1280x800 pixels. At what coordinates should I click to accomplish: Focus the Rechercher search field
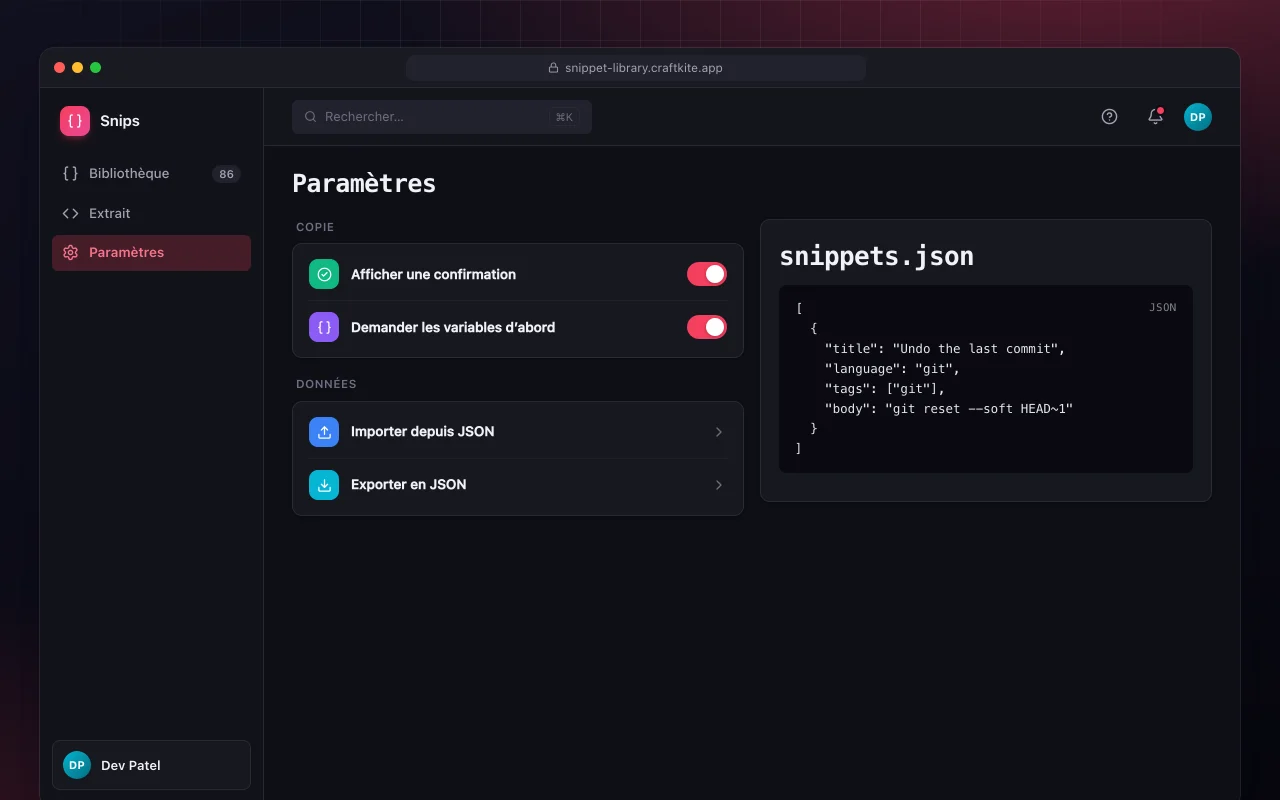click(442, 117)
